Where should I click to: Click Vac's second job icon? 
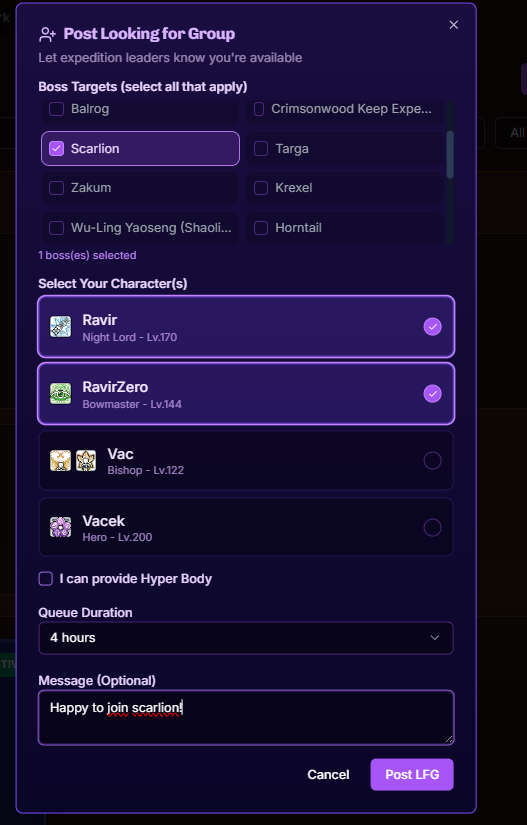(86, 460)
